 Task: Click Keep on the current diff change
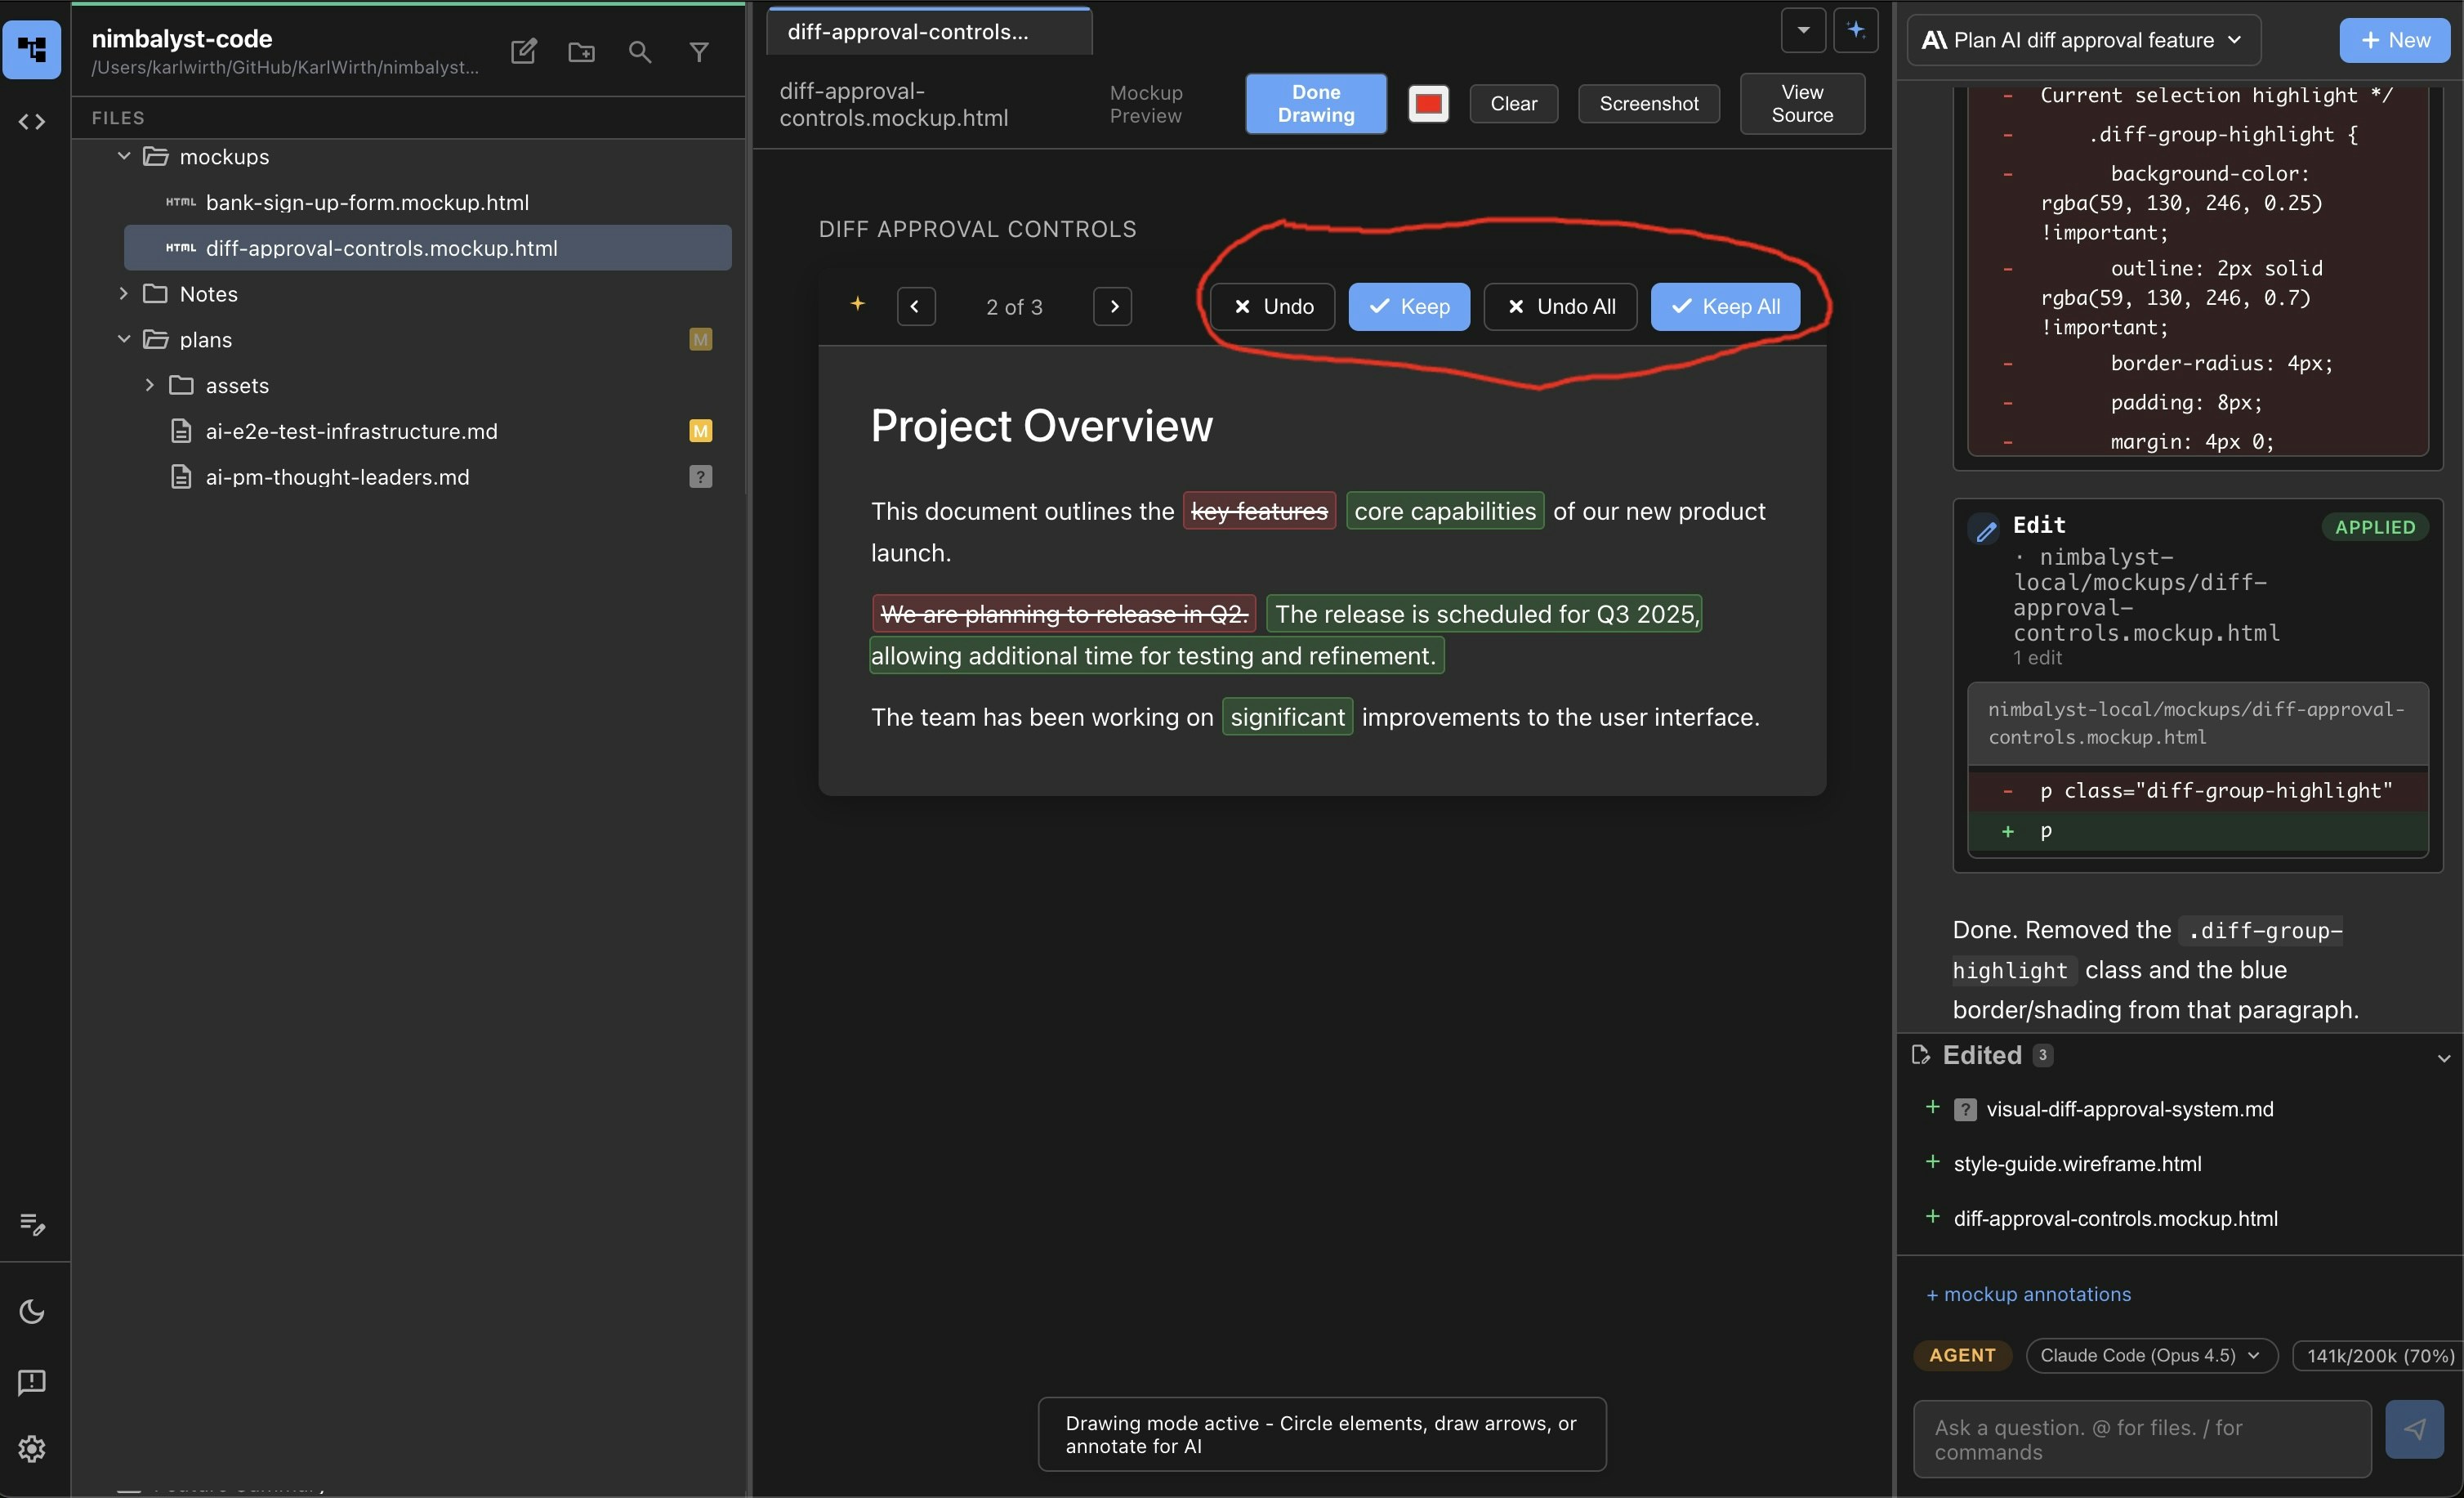(1409, 307)
